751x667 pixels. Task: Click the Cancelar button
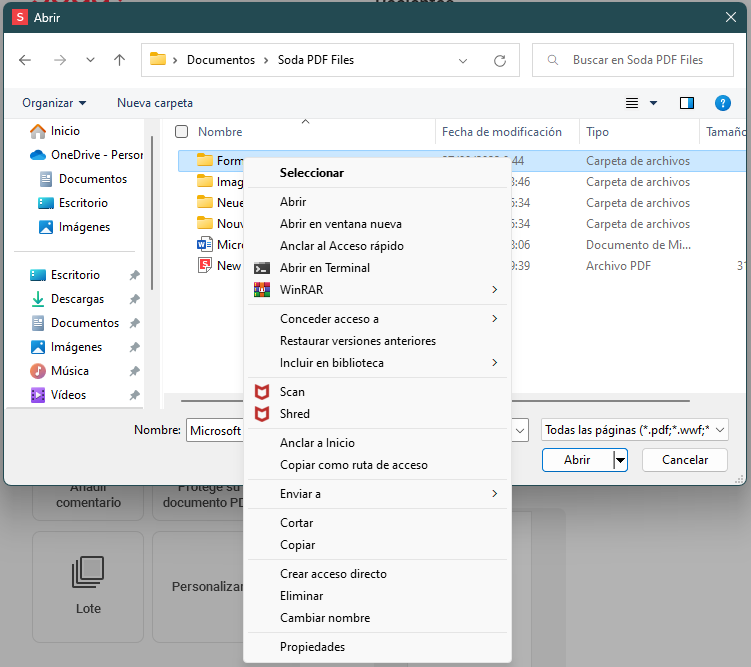[684, 460]
